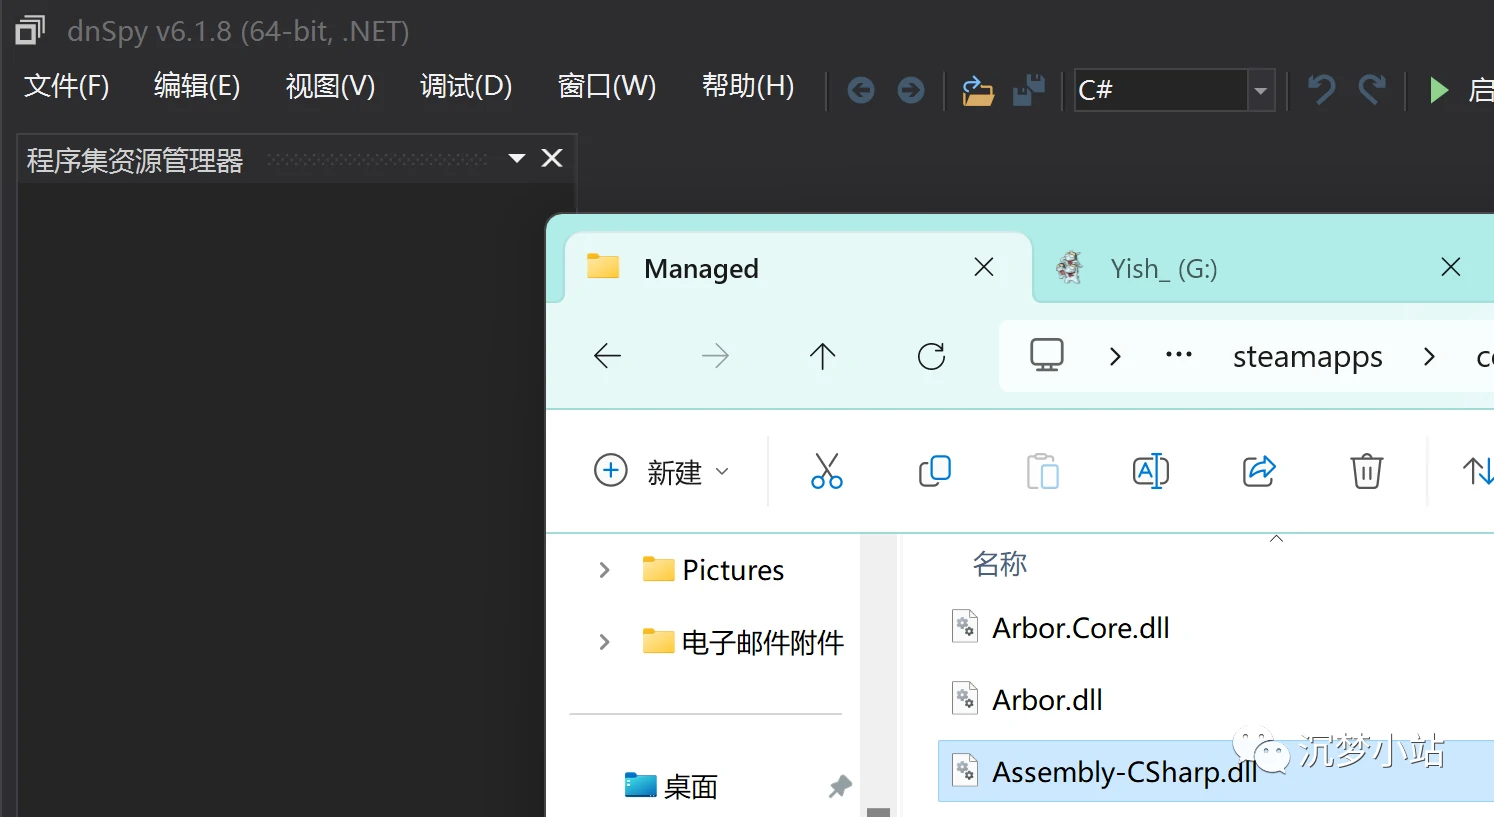Click the save all icon in dnSpy toolbar
1494x817 pixels.
pyautogui.click(x=1029, y=90)
